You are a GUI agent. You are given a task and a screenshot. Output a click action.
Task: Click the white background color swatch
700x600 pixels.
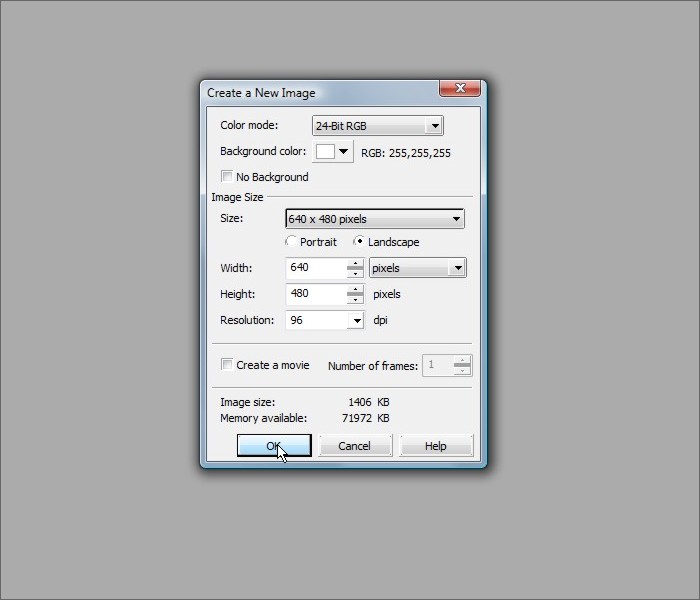tap(325, 152)
